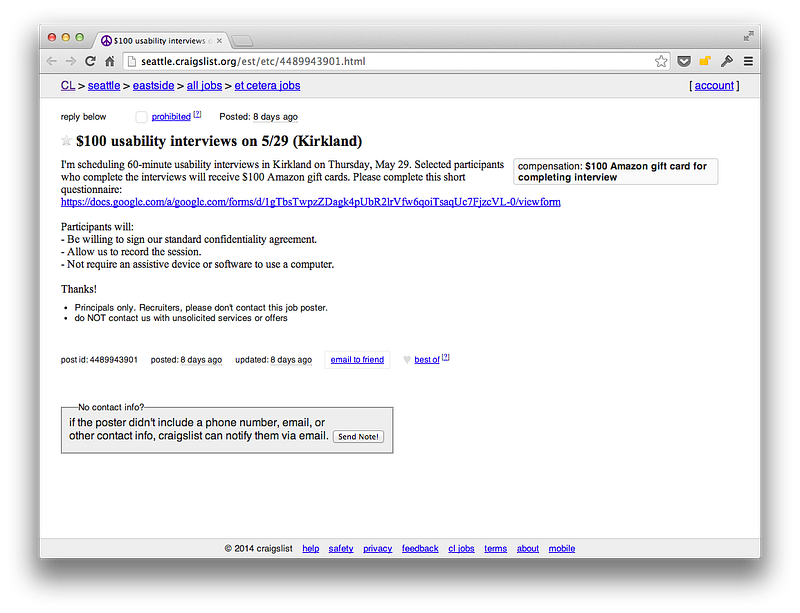Click the 'reply below' text
800x613 pixels.
(83, 117)
